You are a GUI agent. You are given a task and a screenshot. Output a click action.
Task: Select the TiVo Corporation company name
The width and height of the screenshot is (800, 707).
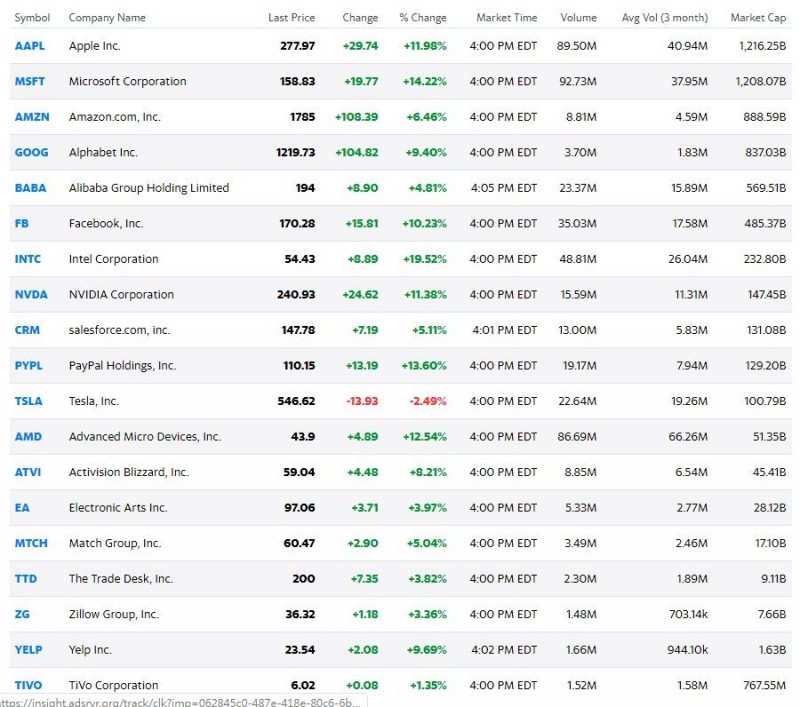point(114,685)
